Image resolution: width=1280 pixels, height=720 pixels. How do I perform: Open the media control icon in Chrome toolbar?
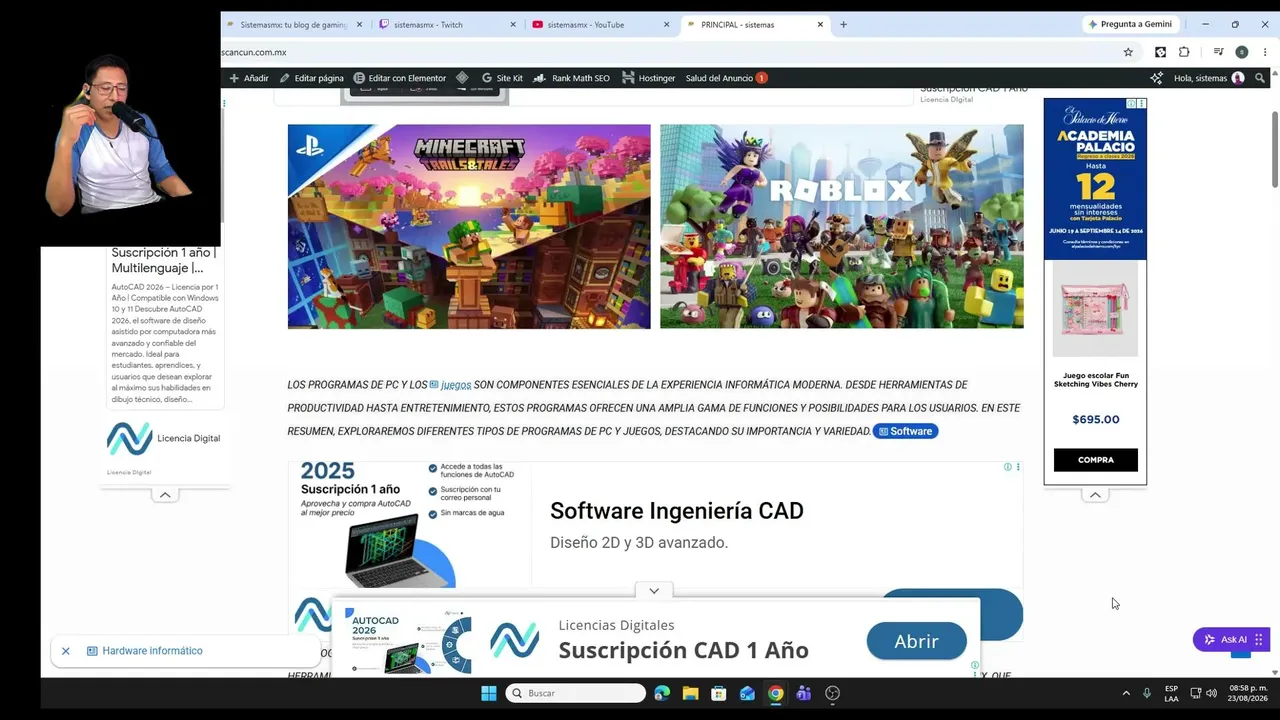pos(1218,52)
